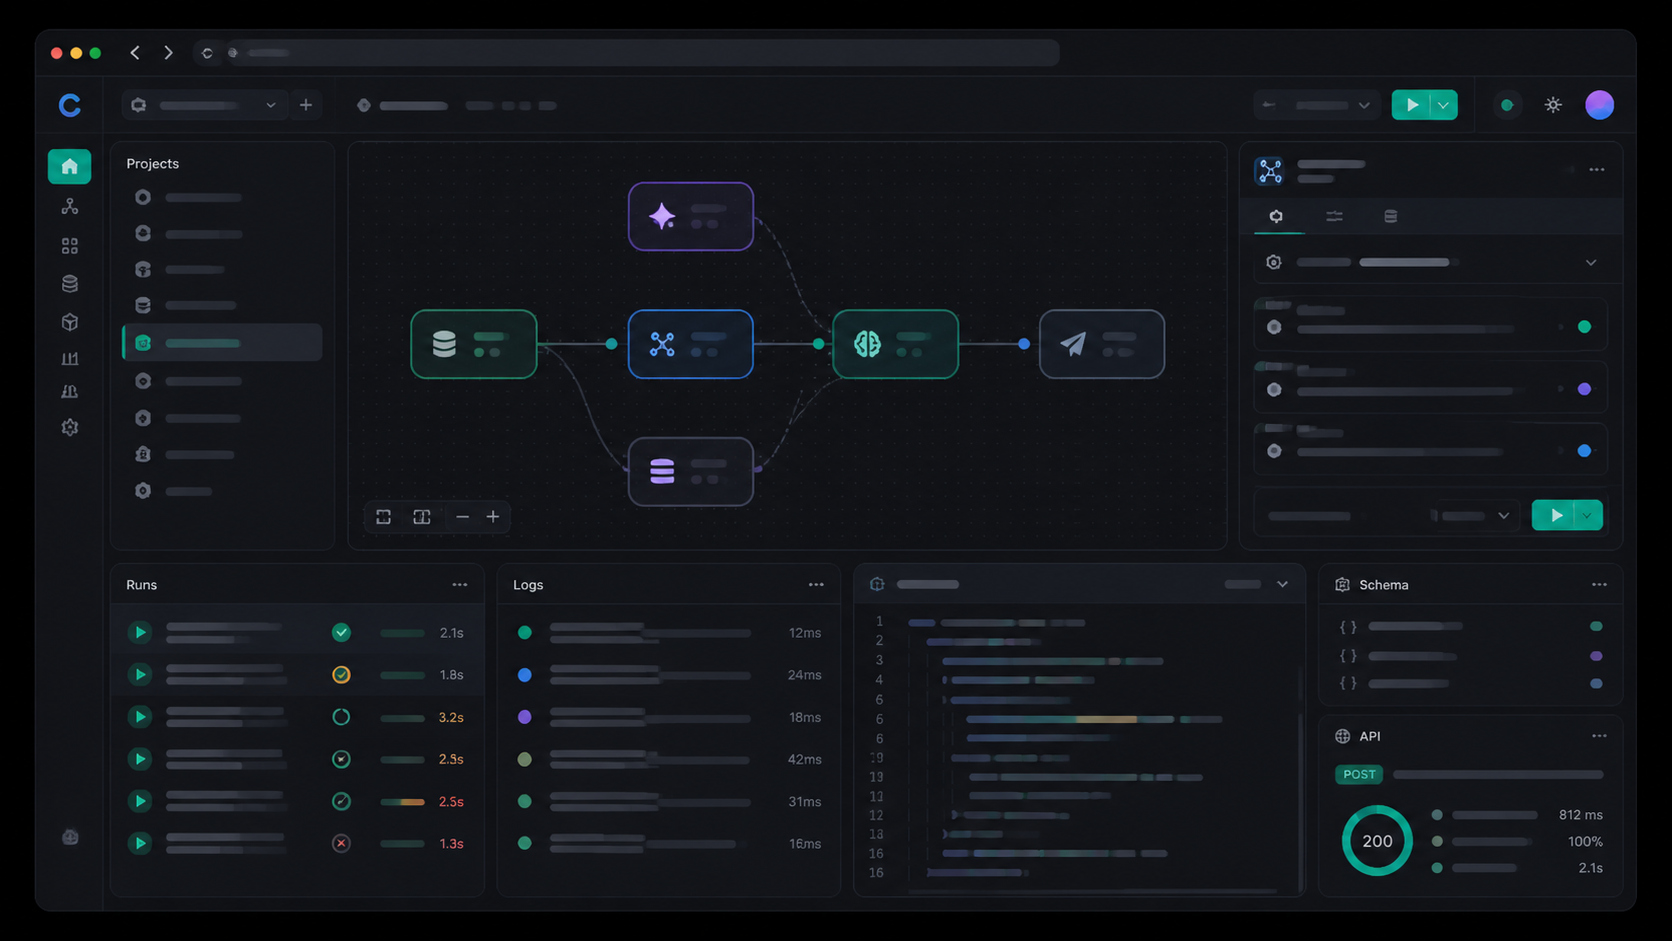Zoom out of the canvas with the minus button
This screenshot has height=941, width=1672.
462,517
